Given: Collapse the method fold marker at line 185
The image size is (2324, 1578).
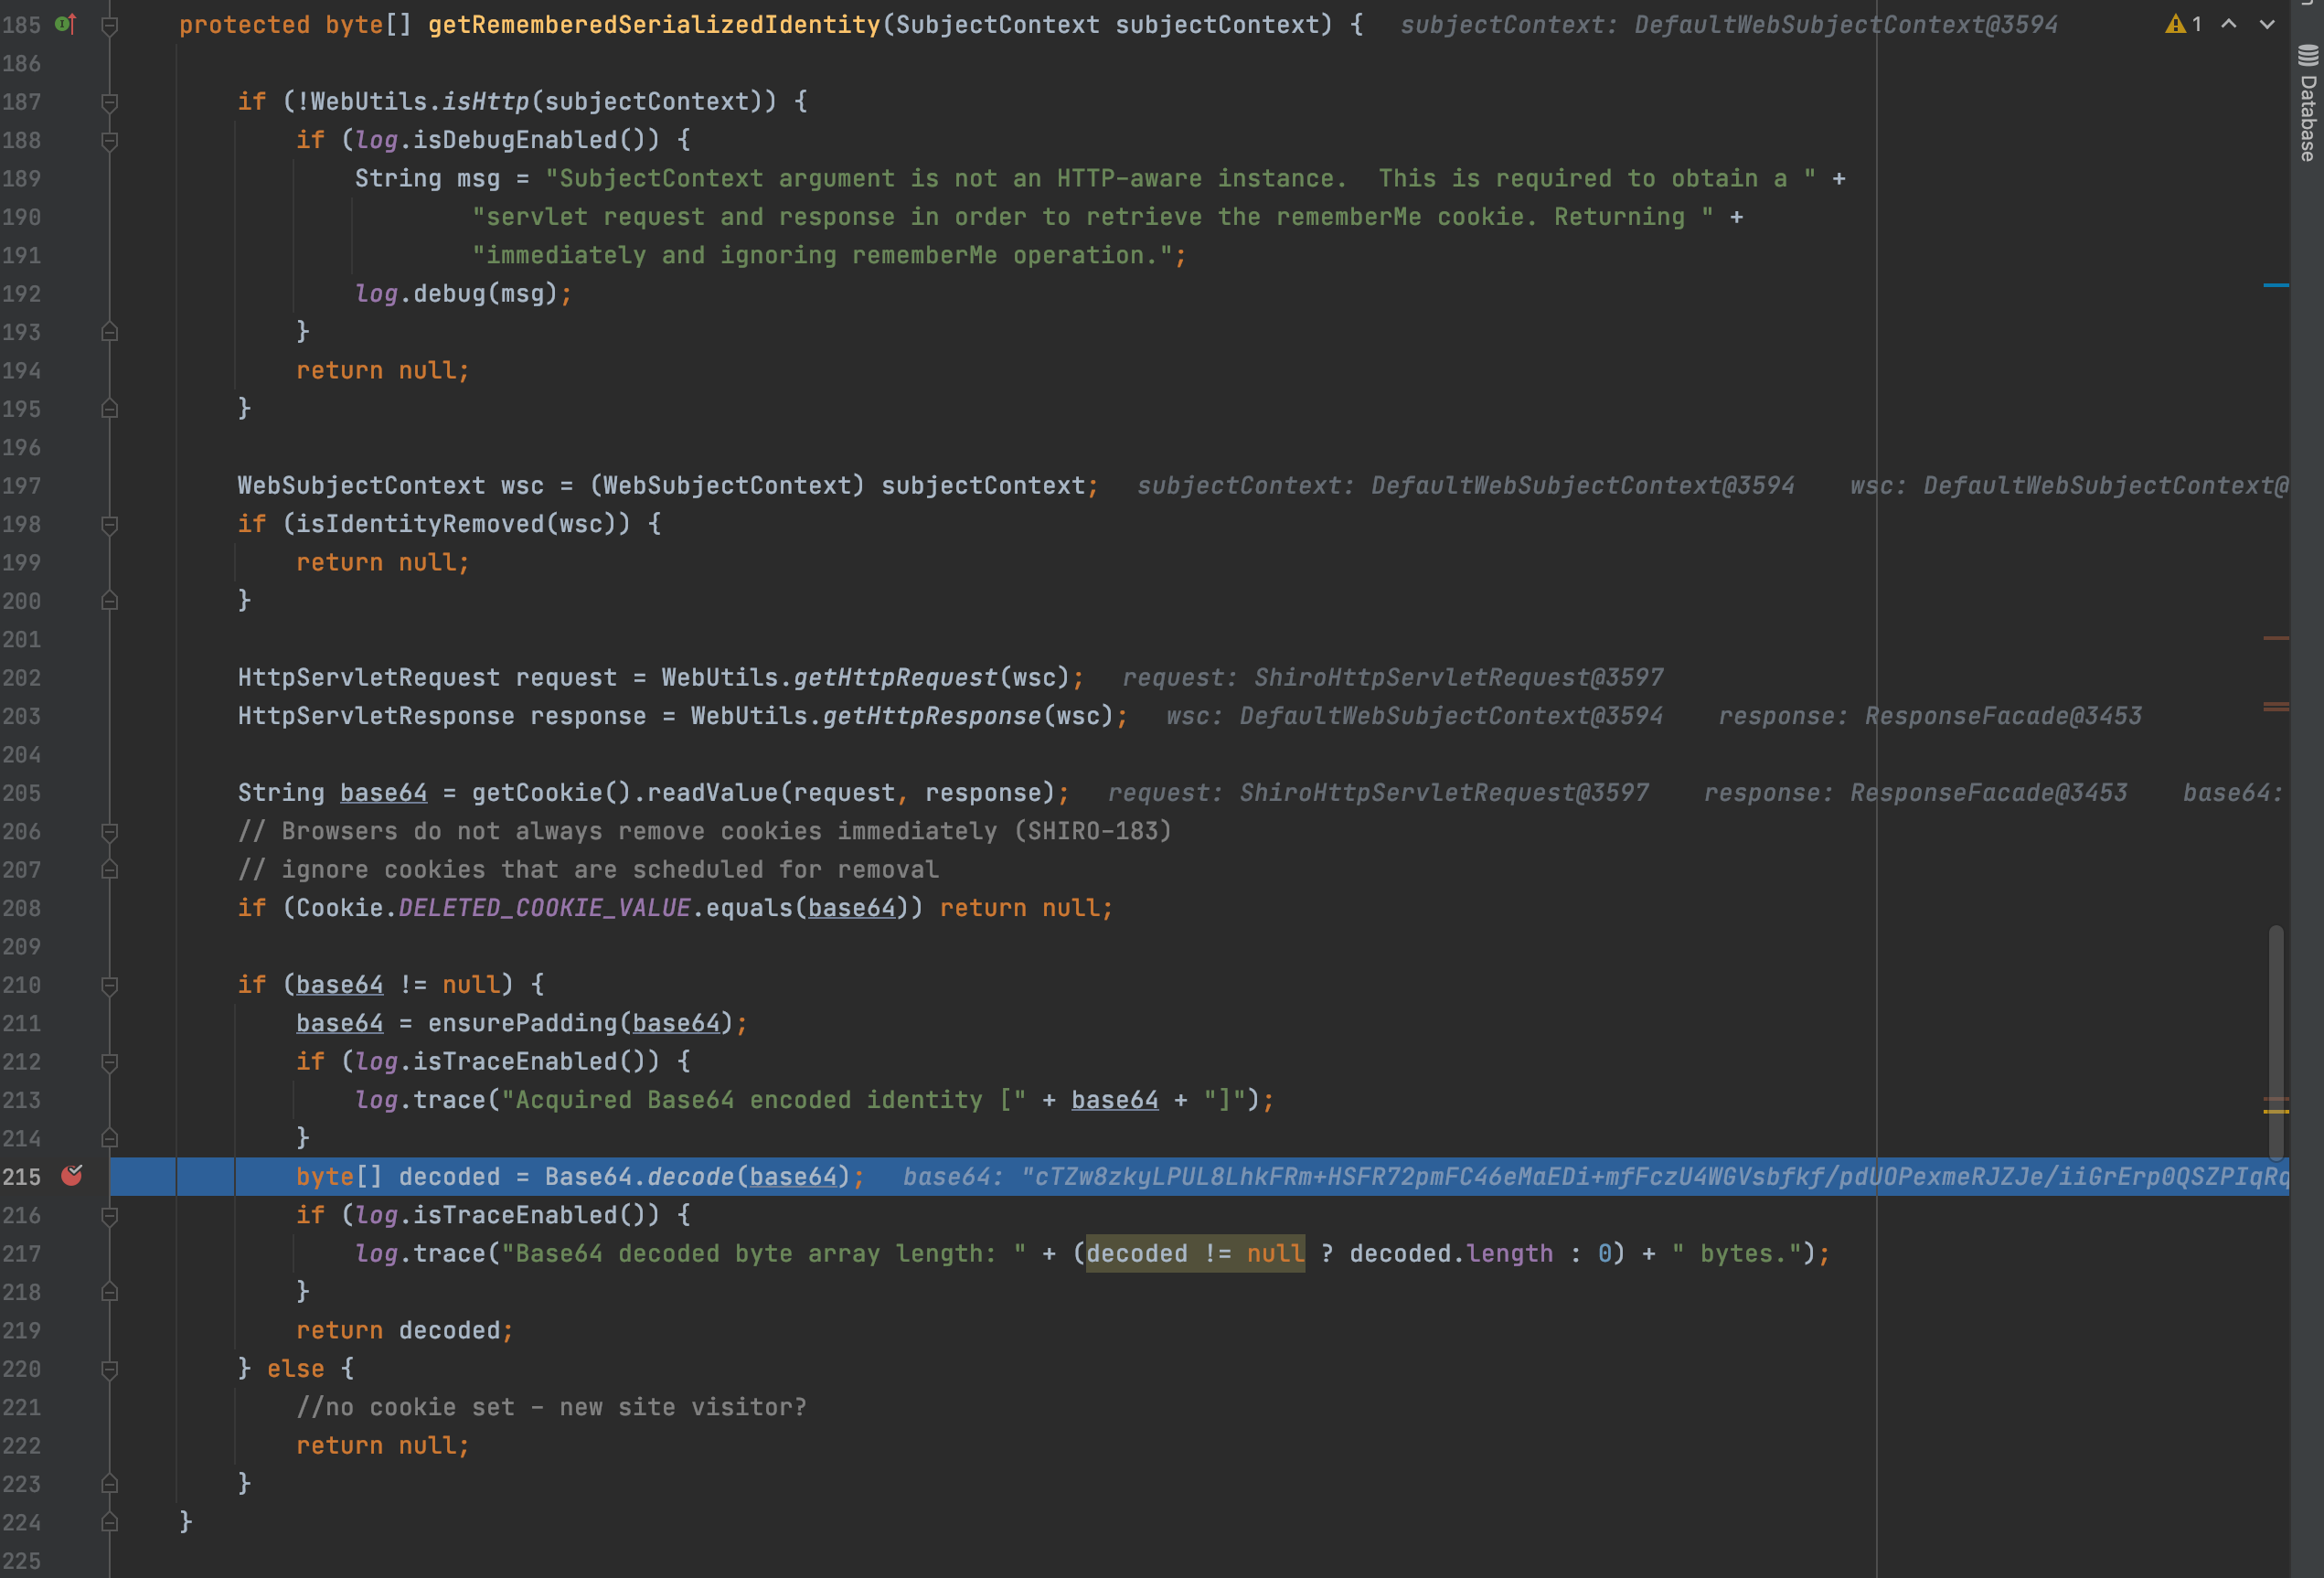Looking at the screenshot, I should [110, 25].
